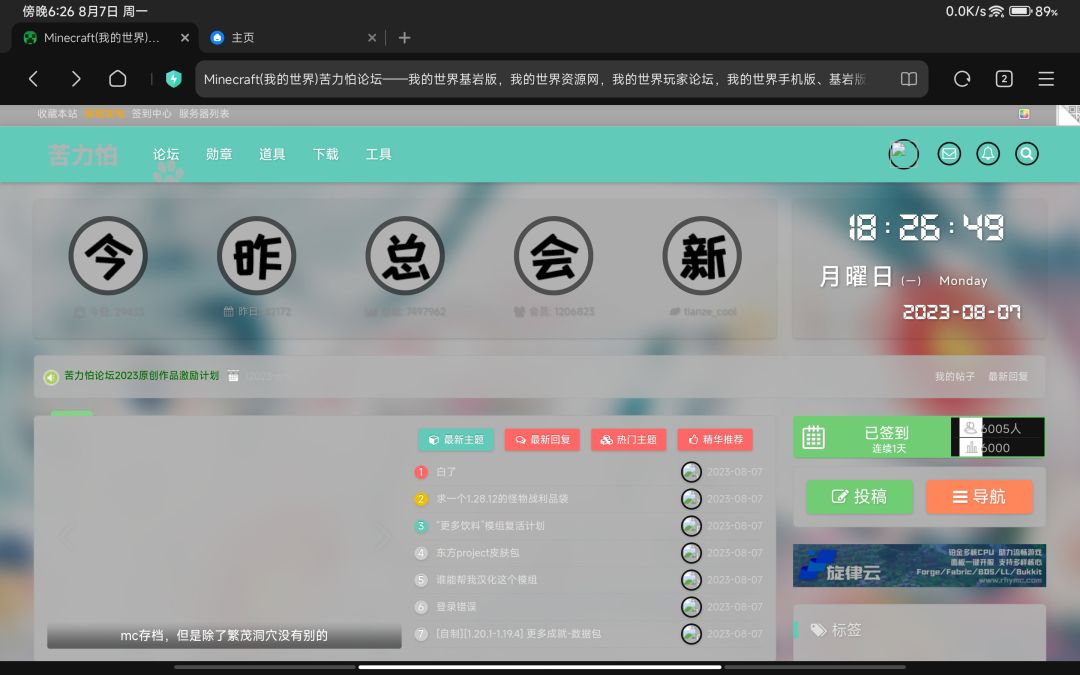
Task: Click the 昨 yesterday stats circle
Action: point(256,256)
